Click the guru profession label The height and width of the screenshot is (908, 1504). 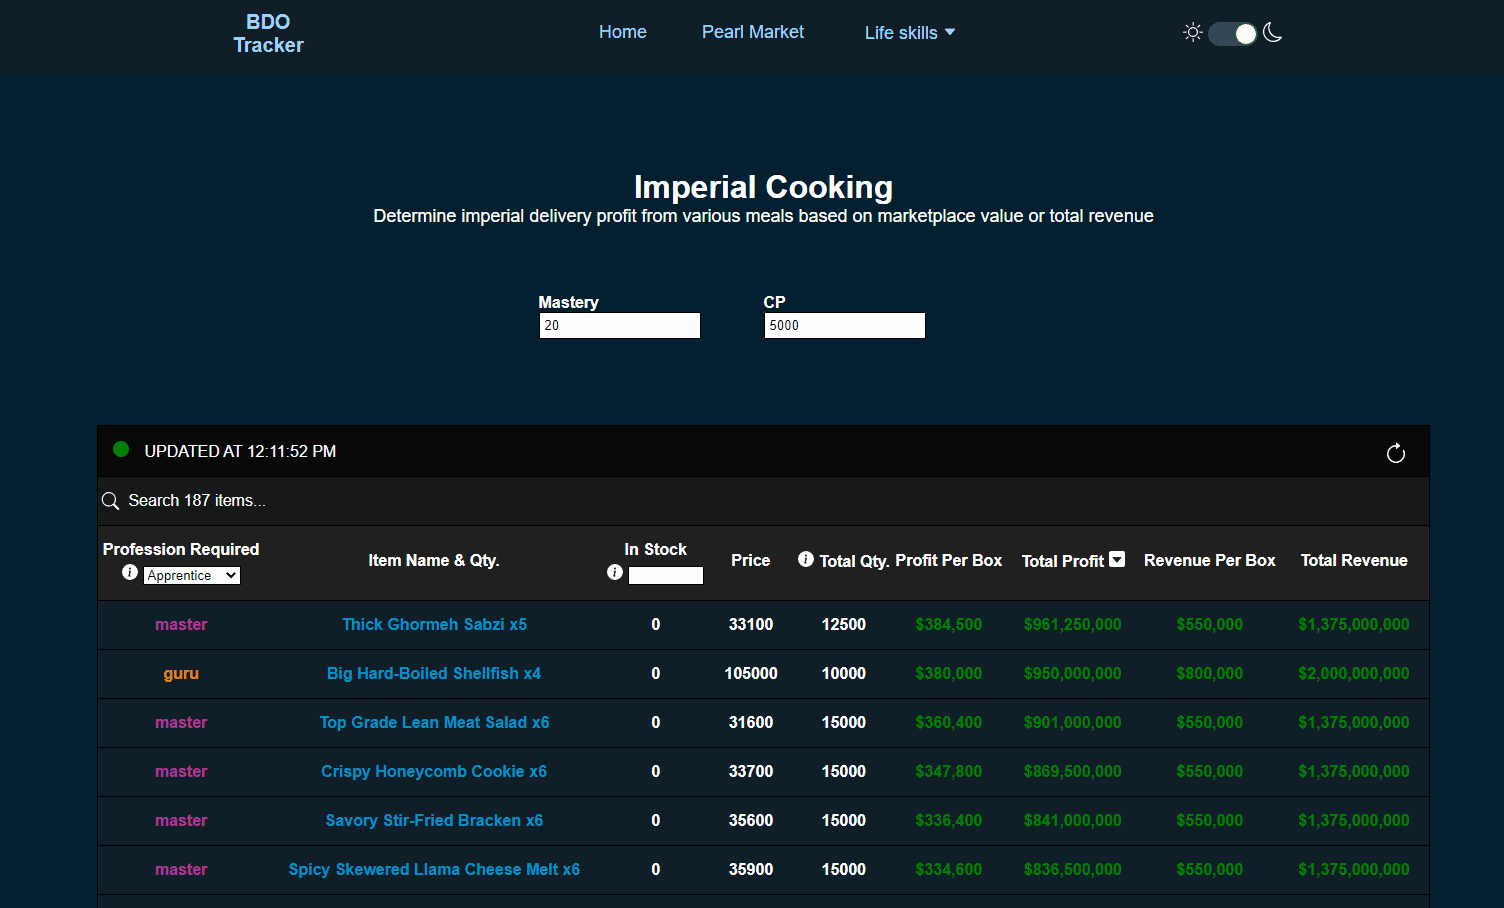coord(181,673)
